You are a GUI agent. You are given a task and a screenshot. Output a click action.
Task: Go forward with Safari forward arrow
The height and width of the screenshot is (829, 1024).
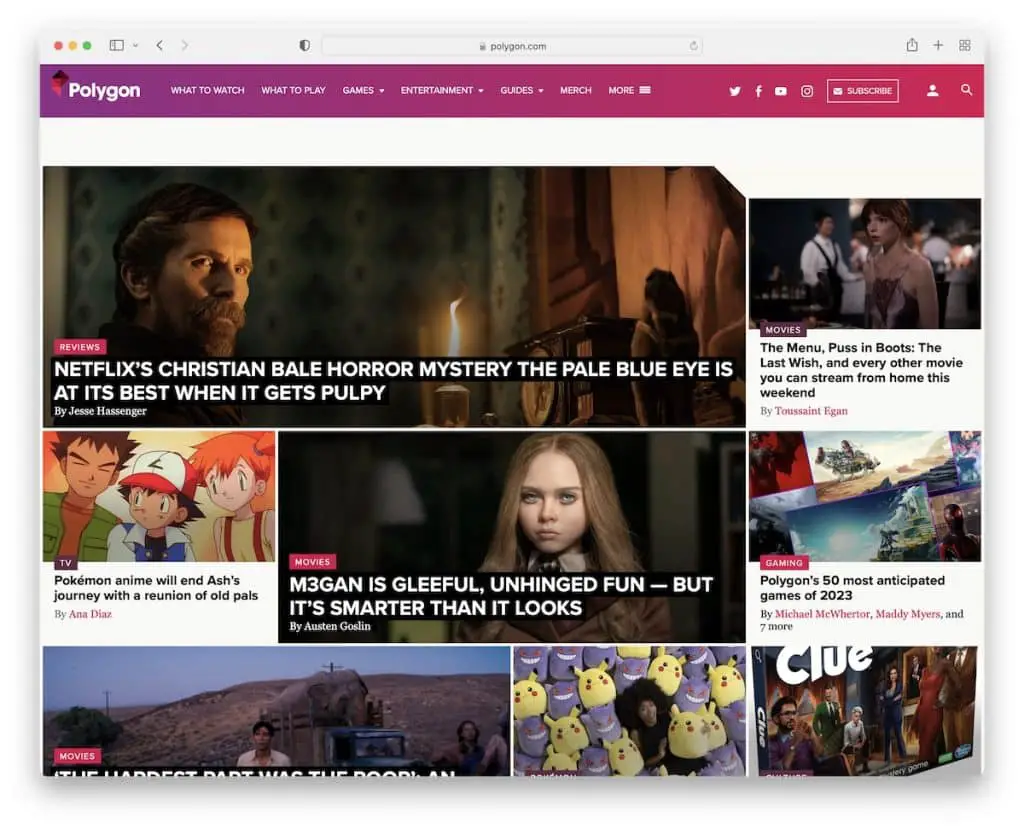[185, 45]
